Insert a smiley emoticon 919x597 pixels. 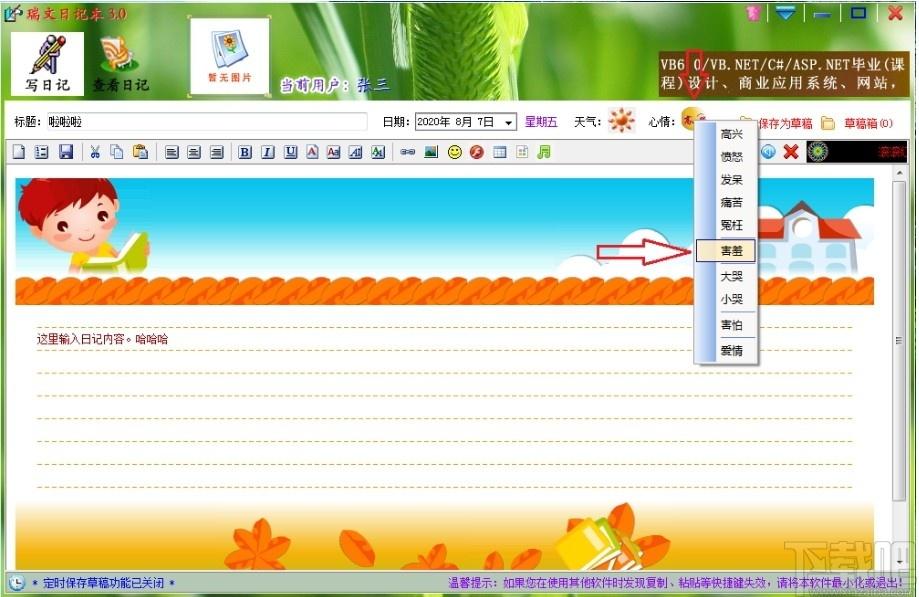click(454, 152)
